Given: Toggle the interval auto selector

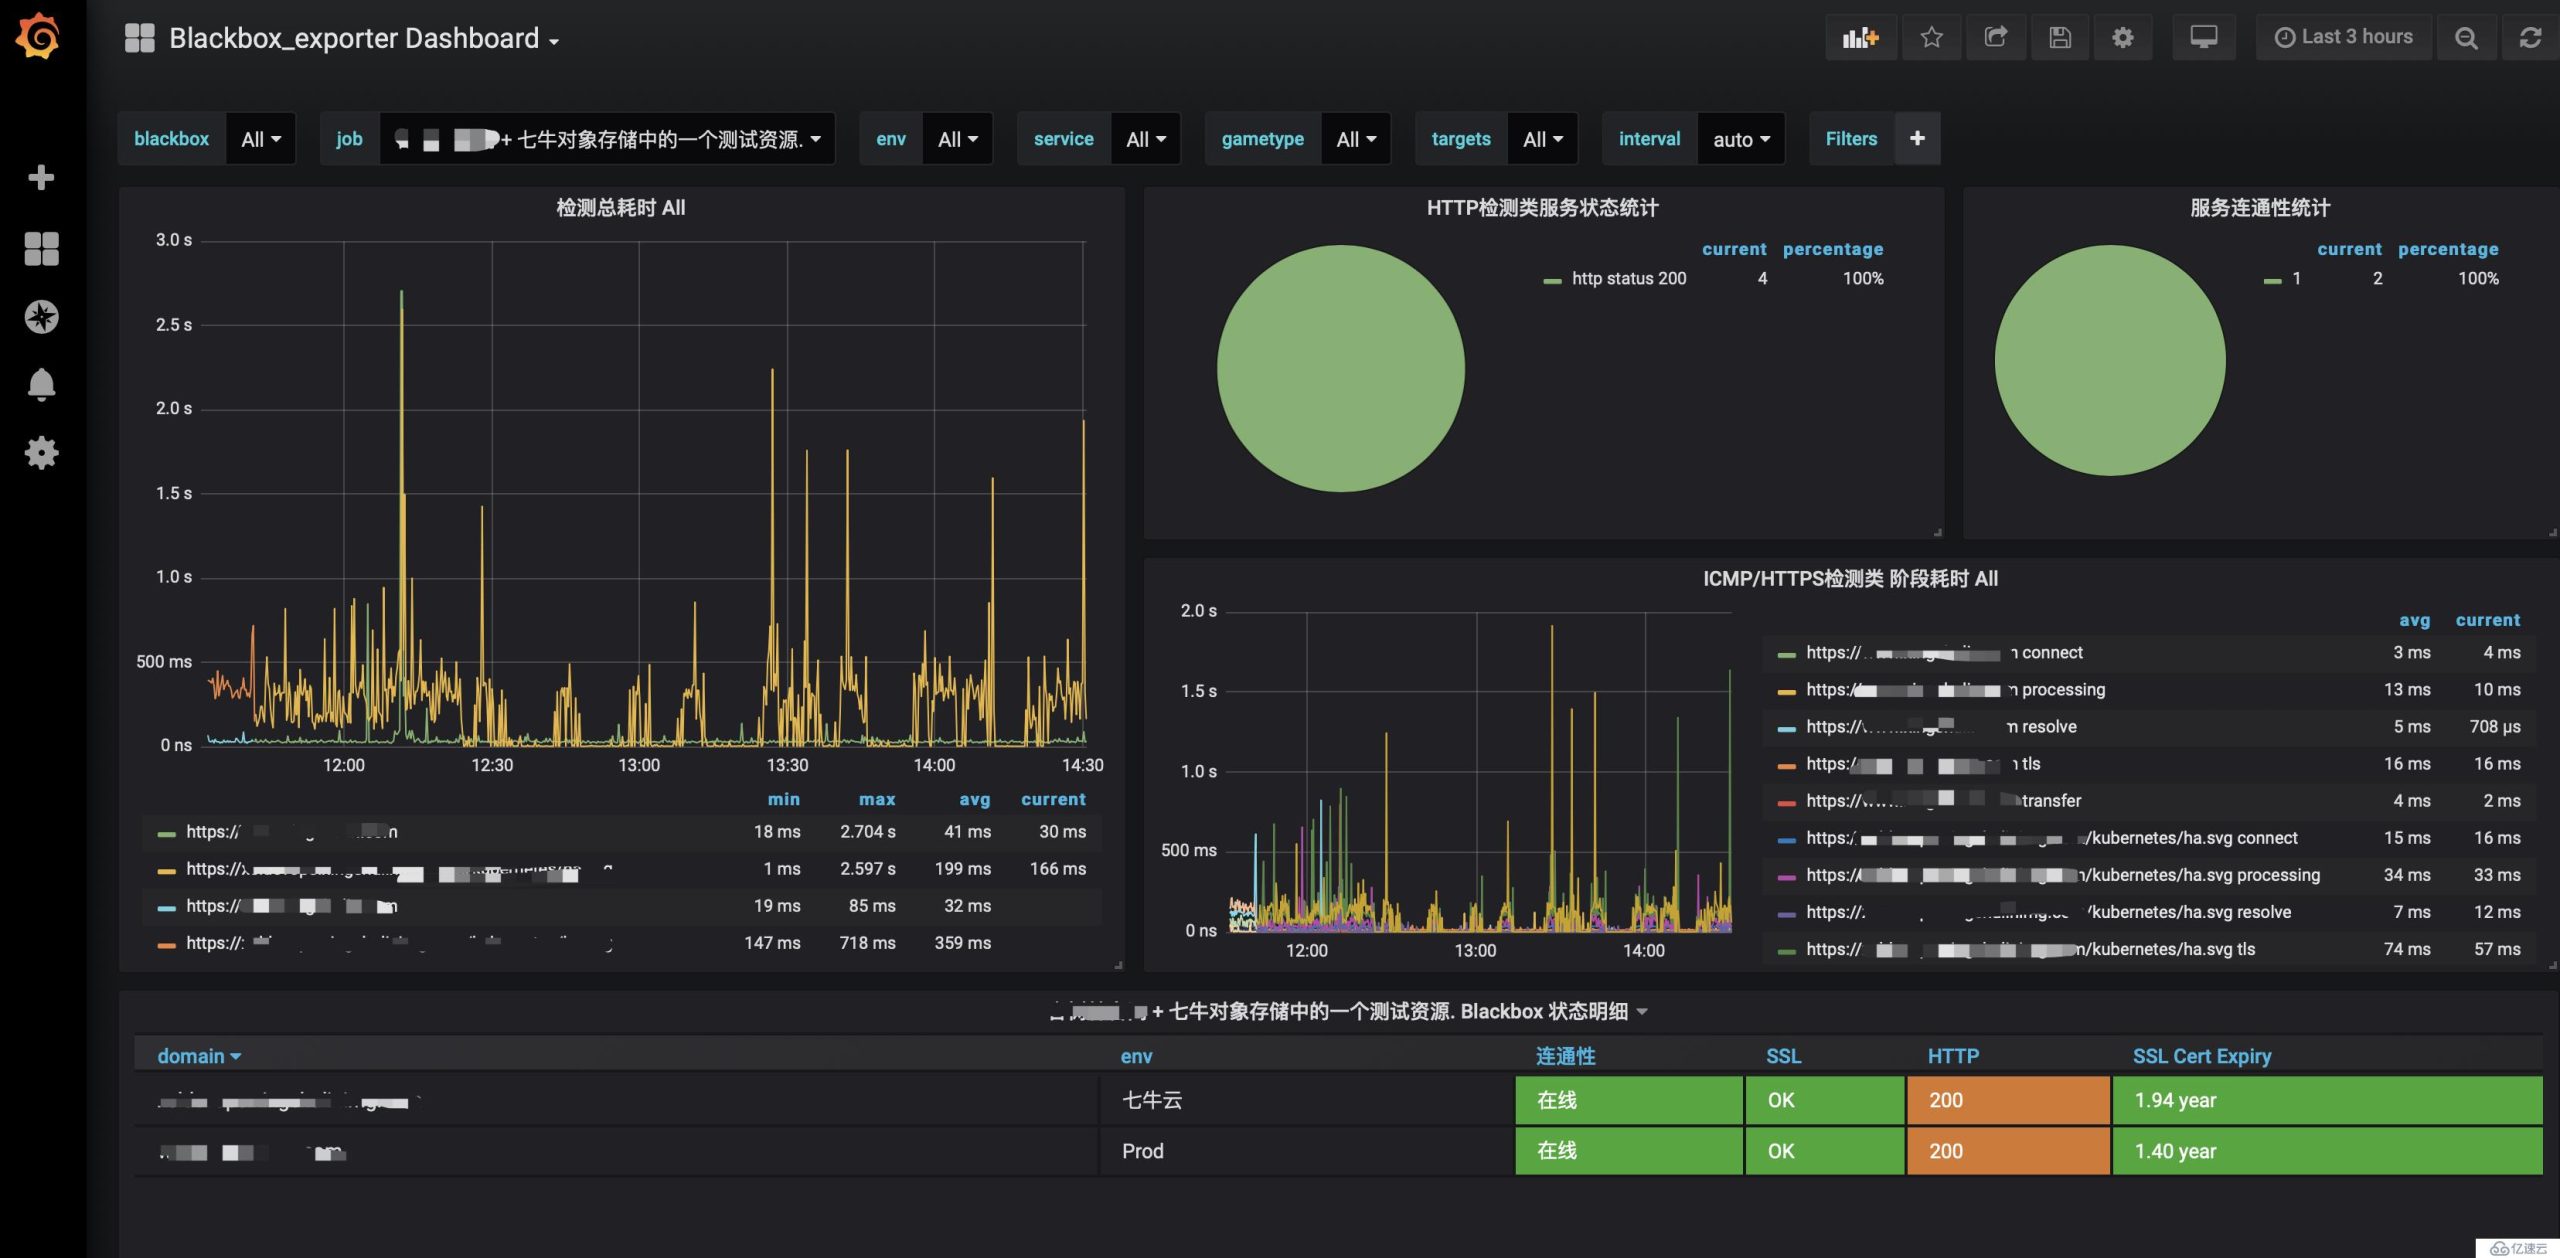Looking at the screenshot, I should click(x=1739, y=139).
